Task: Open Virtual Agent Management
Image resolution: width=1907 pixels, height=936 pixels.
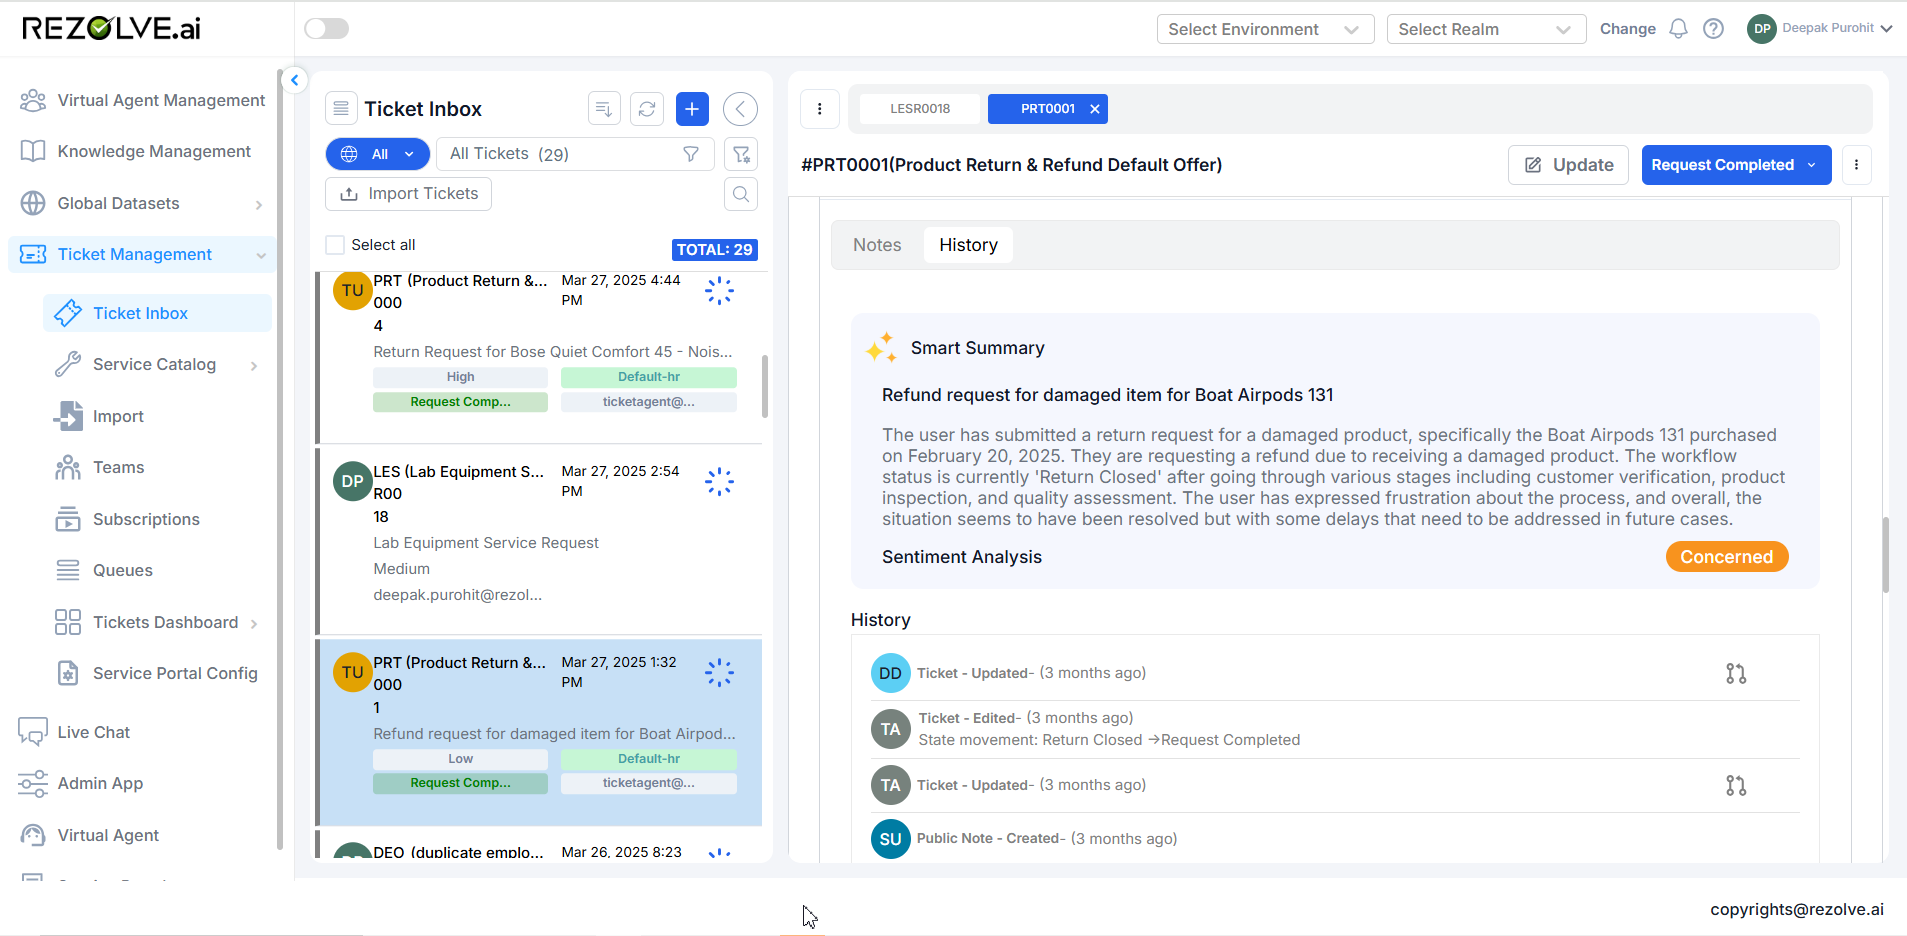Action: coord(142,100)
